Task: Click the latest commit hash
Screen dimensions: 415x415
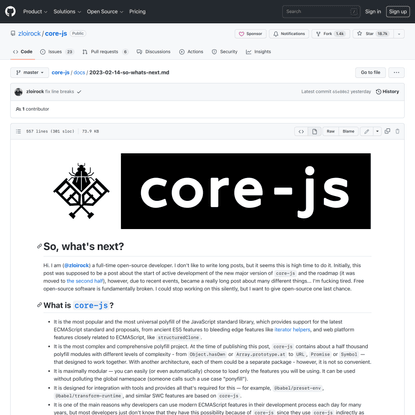Action: 341,92
